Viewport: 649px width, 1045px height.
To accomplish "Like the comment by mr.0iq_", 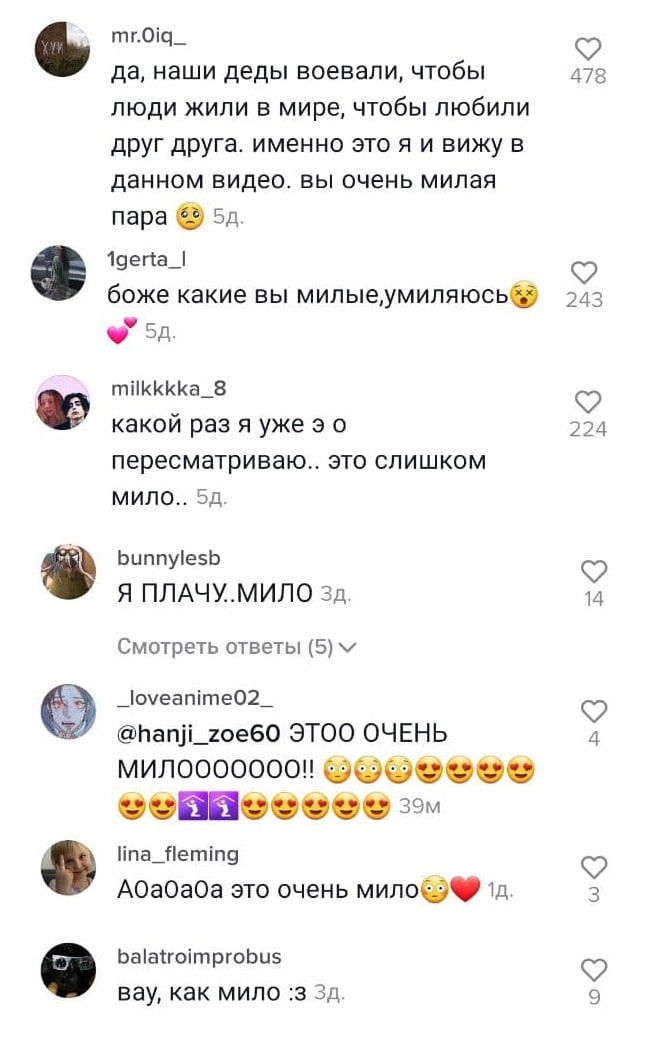I will [588, 49].
